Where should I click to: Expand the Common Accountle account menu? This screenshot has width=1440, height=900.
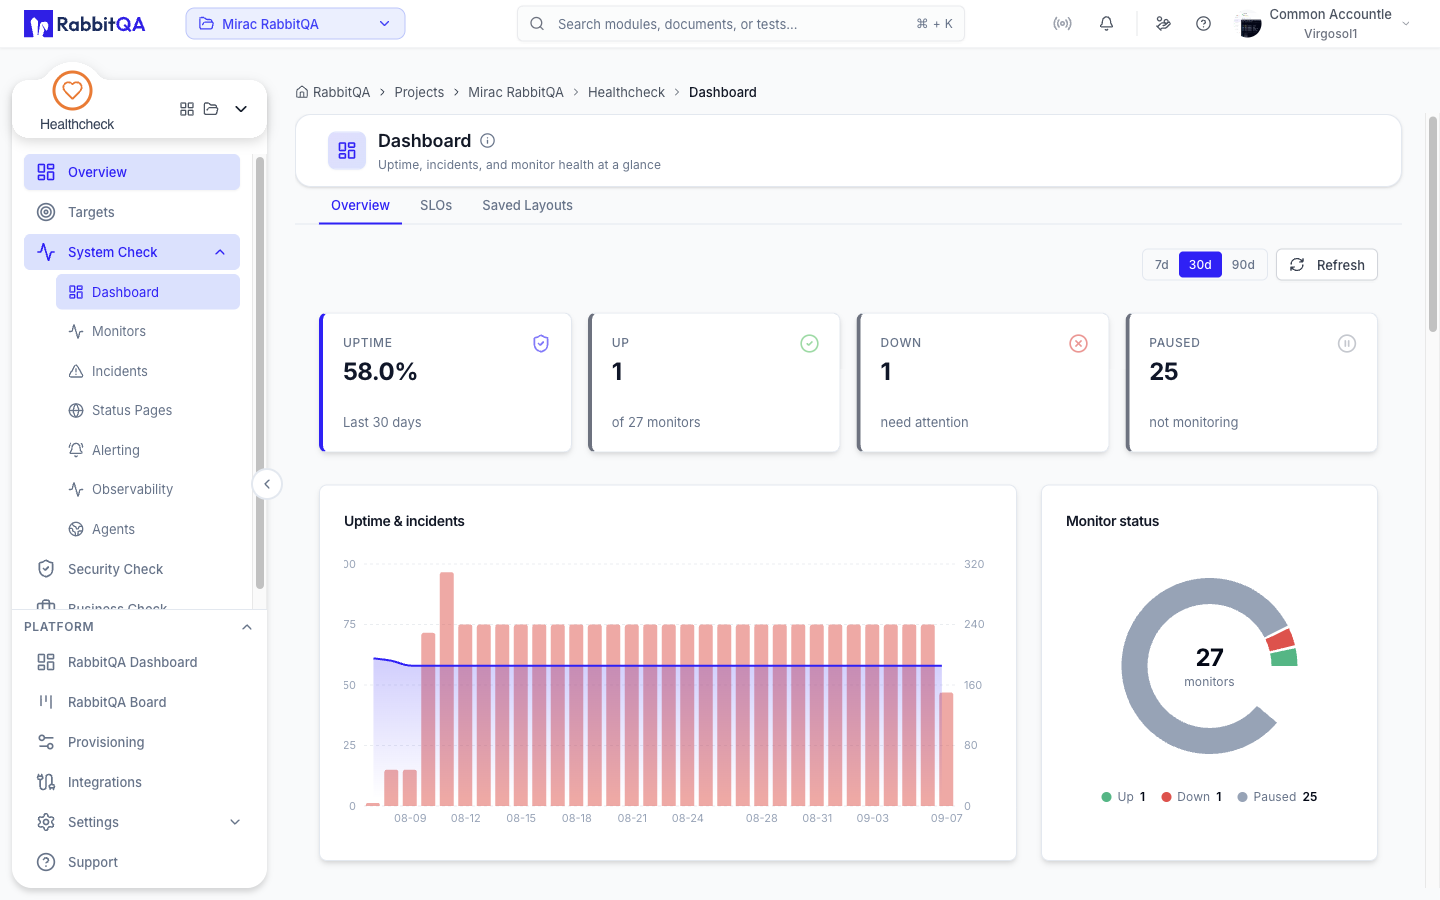point(1406,24)
